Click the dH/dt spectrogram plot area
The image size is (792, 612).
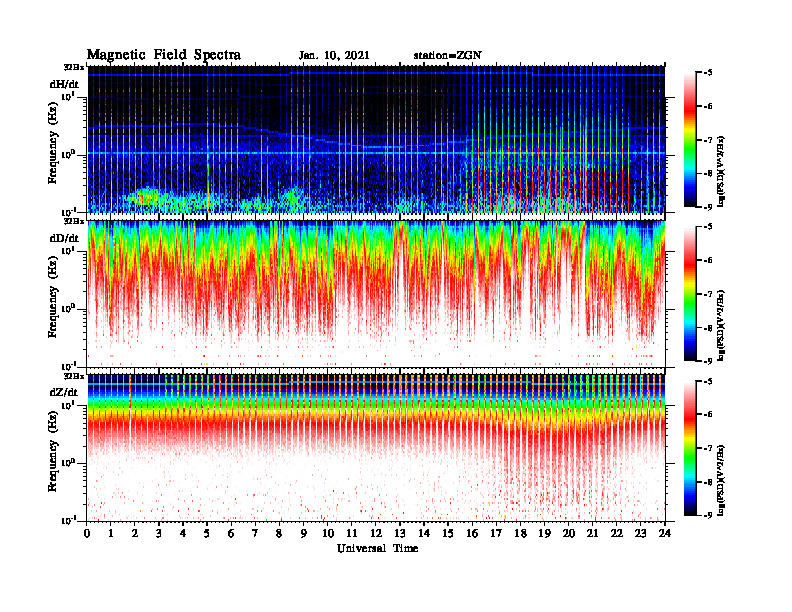pos(376,139)
